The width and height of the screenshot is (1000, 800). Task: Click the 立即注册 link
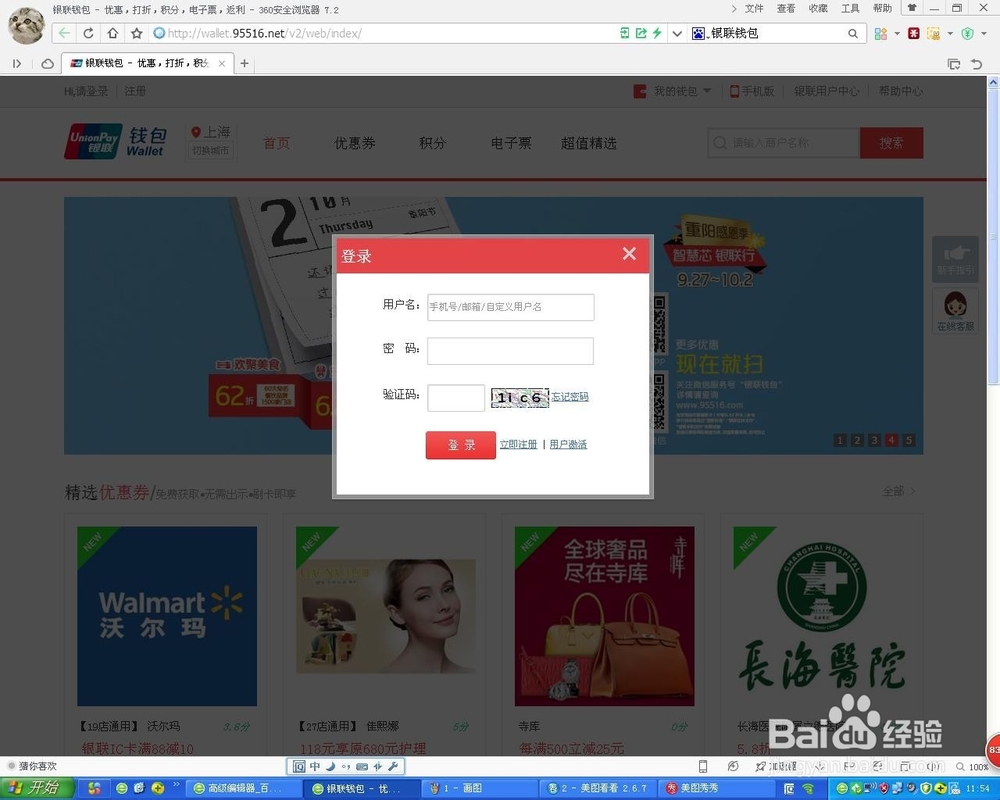(x=518, y=444)
